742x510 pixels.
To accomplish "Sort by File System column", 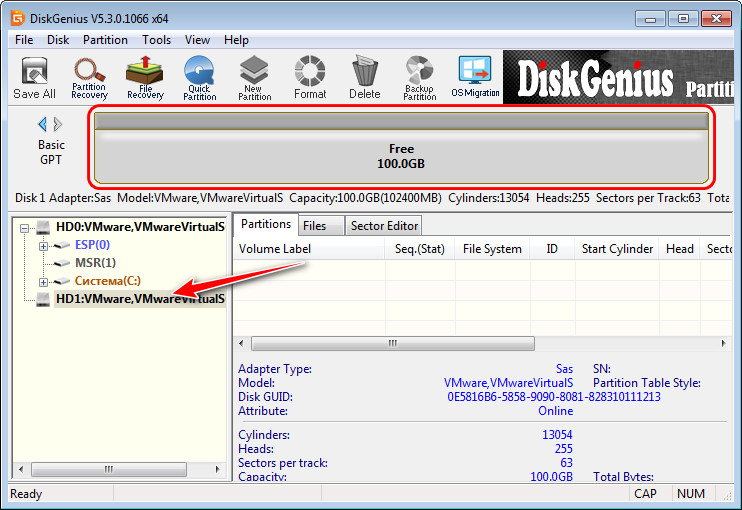I will 492,249.
